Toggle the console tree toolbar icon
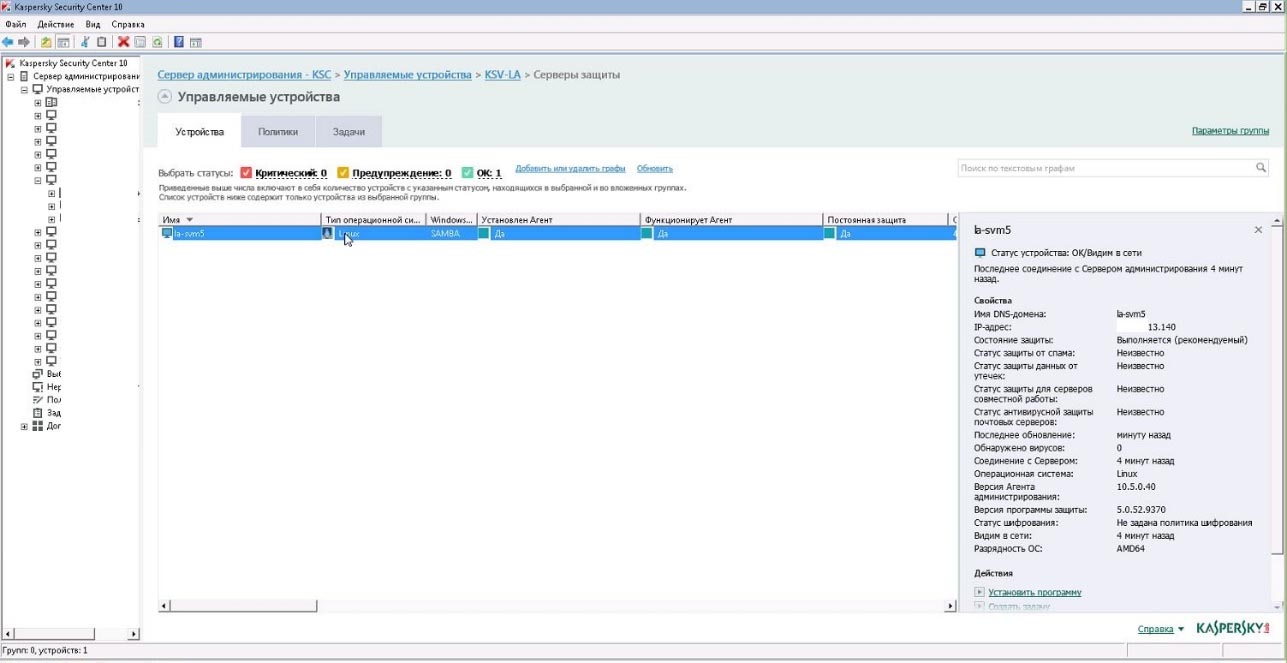This screenshot has height=663, width=1287. pyautogui.click(x=63, y=42)
